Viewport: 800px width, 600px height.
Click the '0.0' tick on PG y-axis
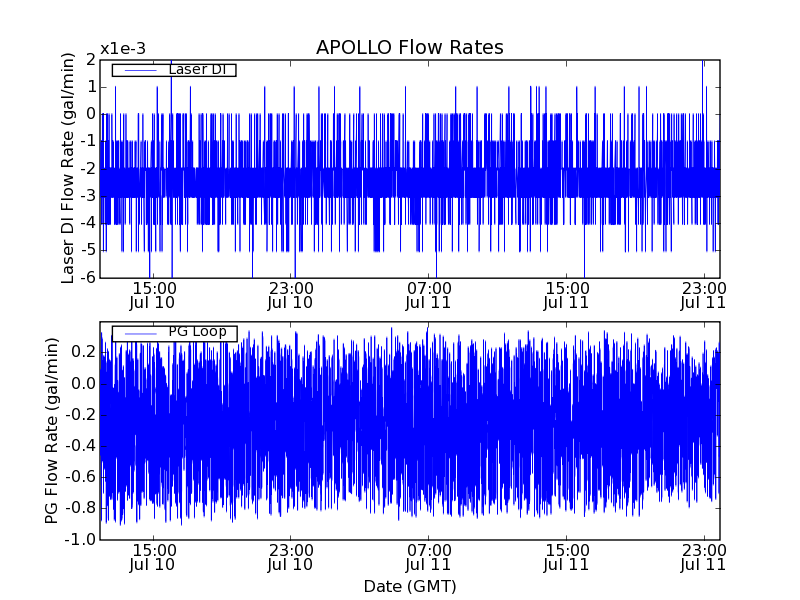point(84,384)
